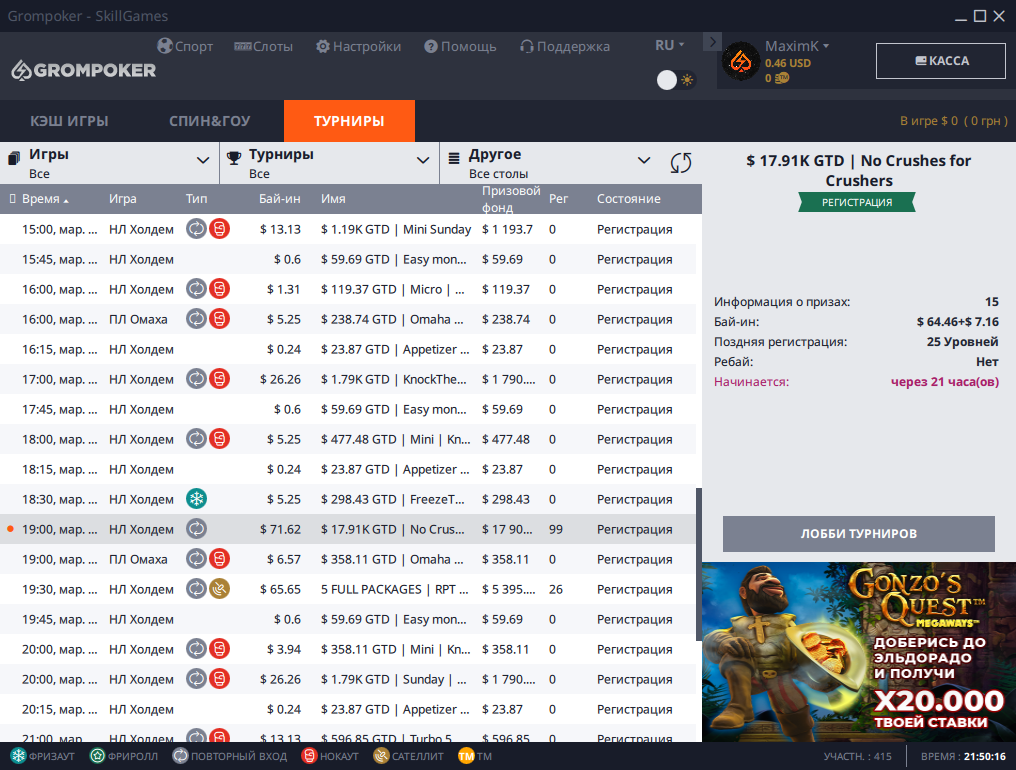The height and width of the screenshot is (770, 1016).
Task: Click knockout icon on $119.37 GTD Micro row
Action: click(x=220, y=288)
